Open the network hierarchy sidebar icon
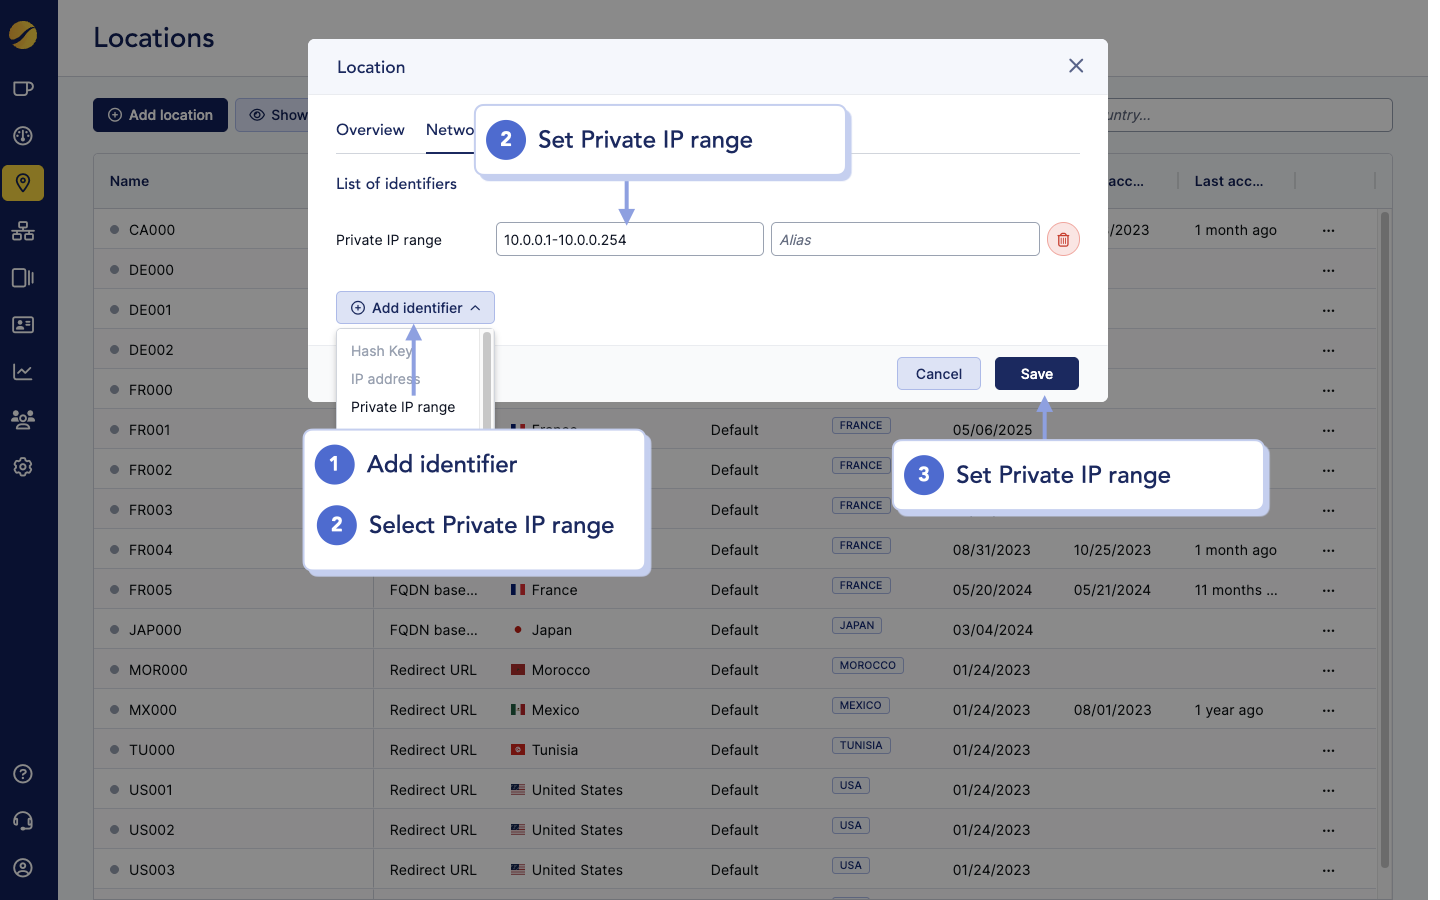The width and height of the screenshot is (1440, 900). [23, 231]
